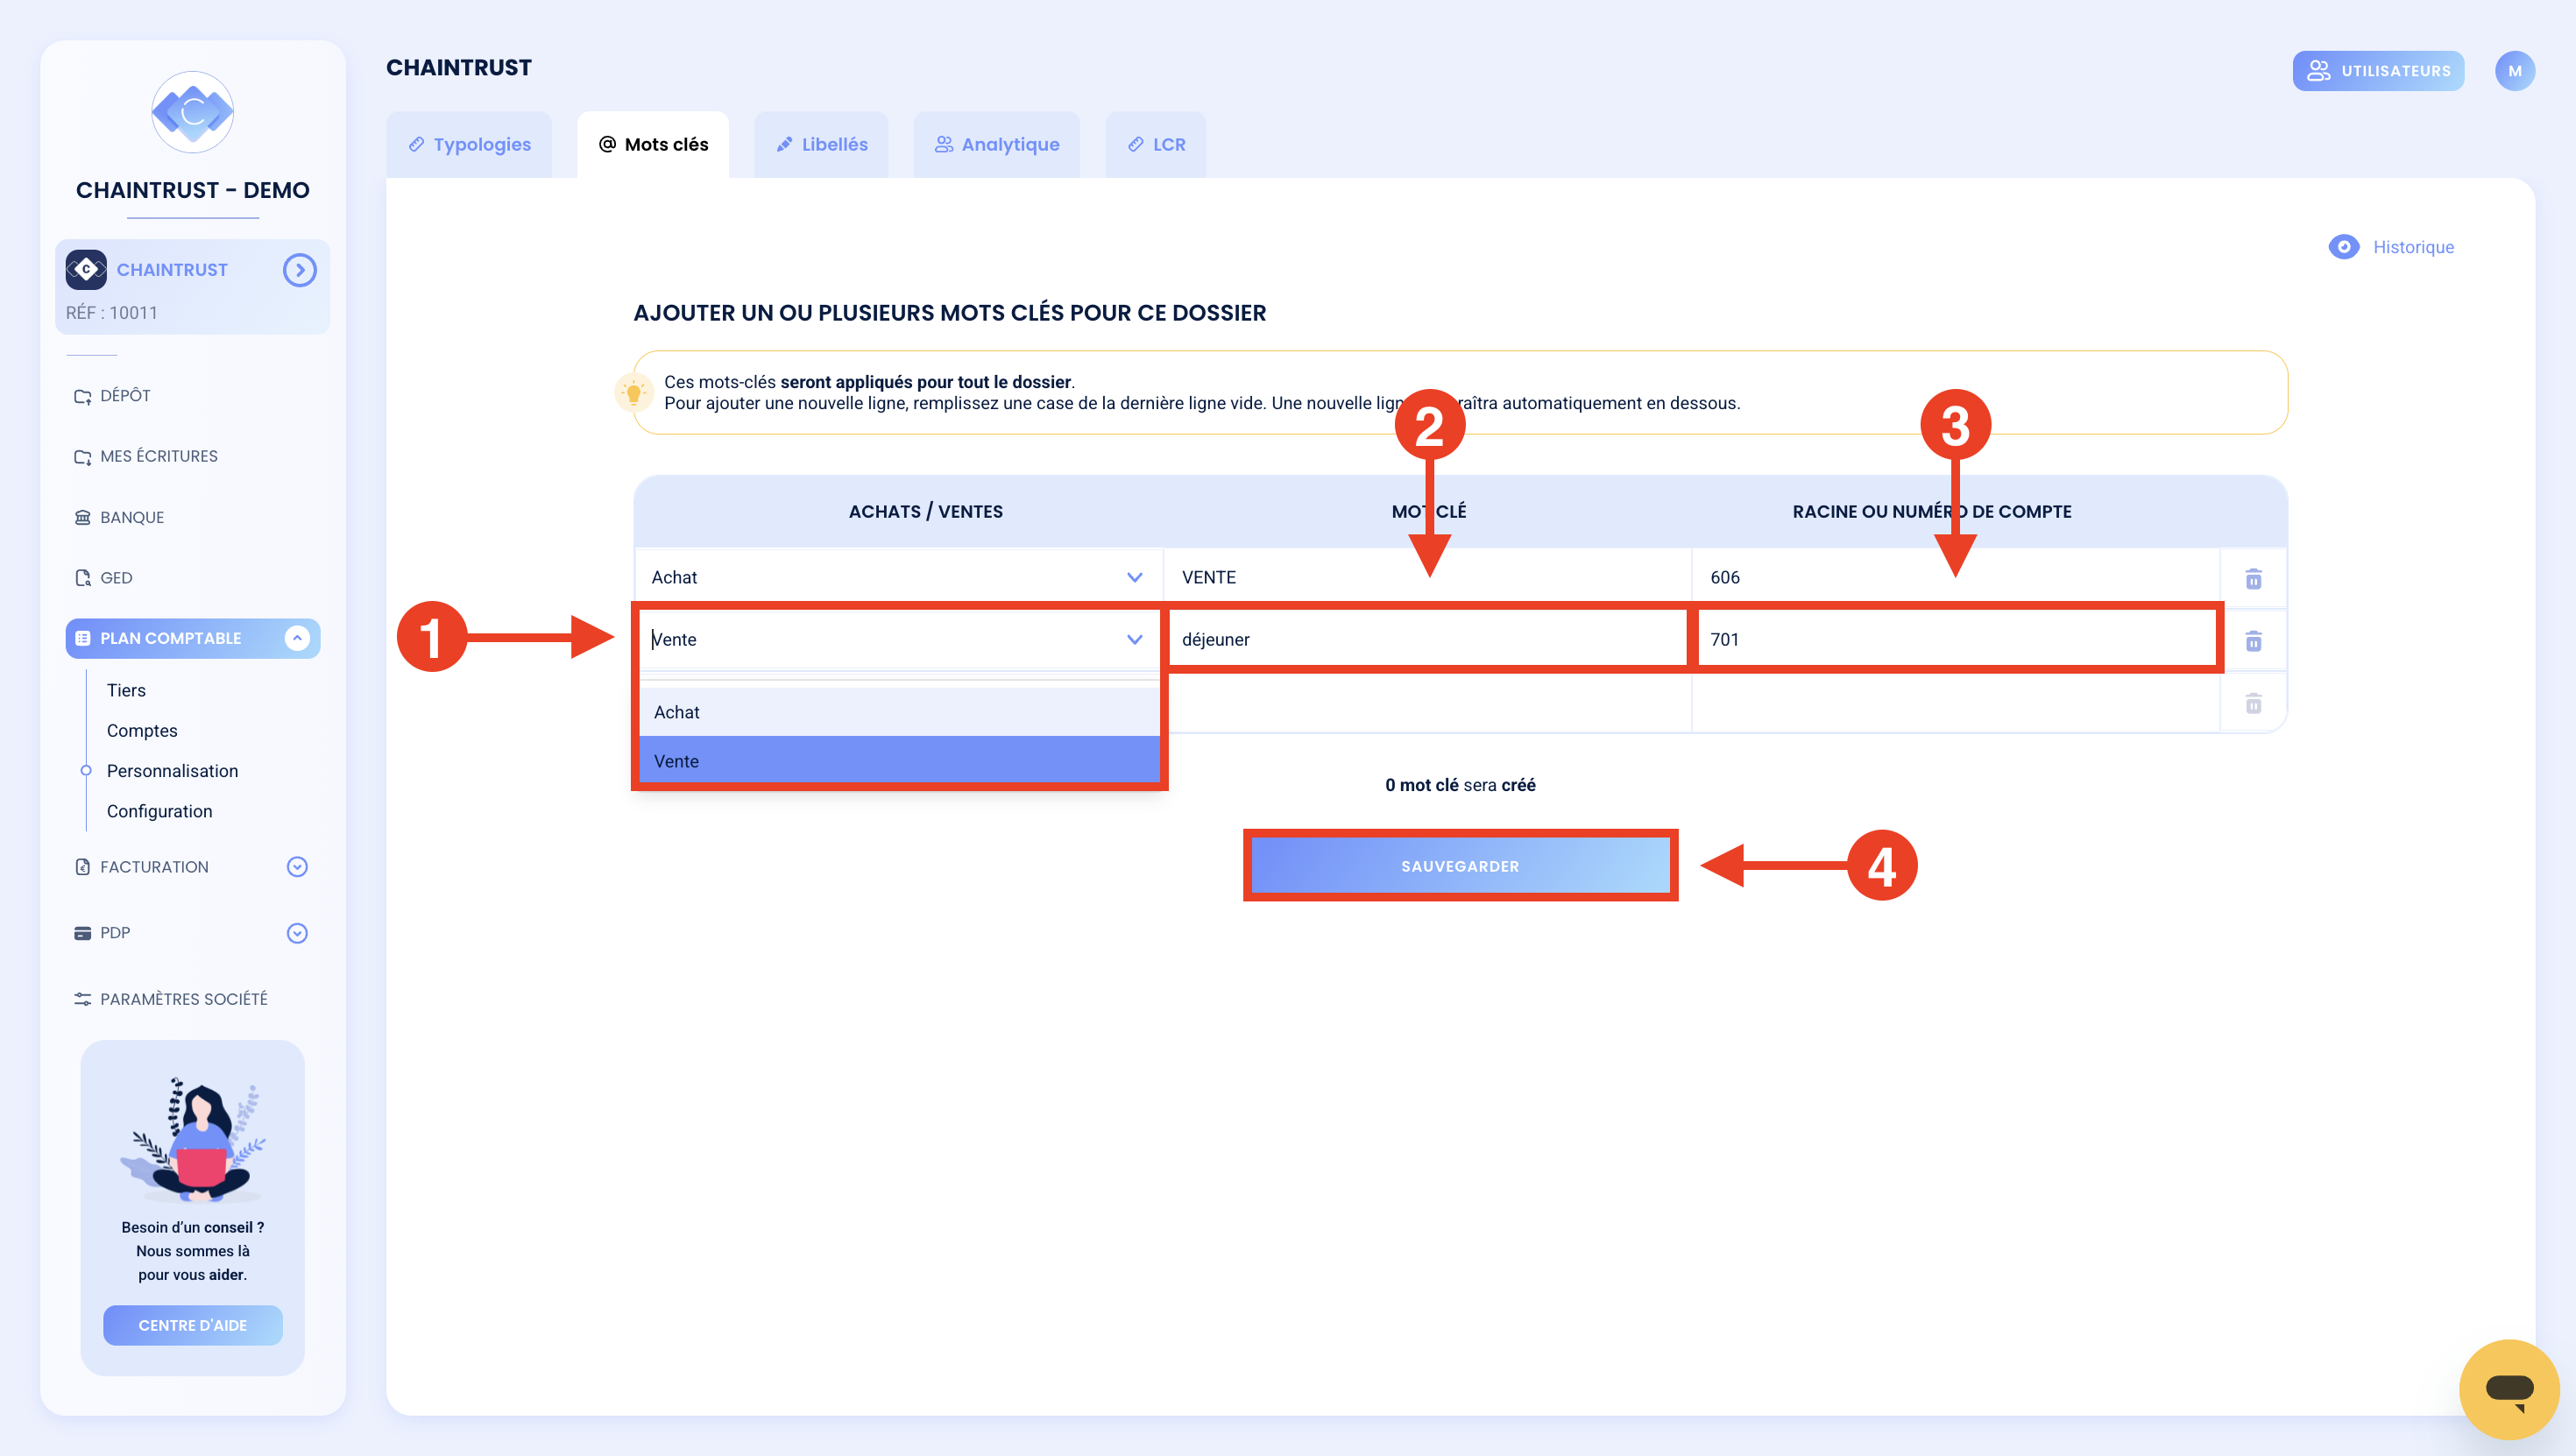Open Tiers under Plan comptable
This screenshot has height=1456, width=2576.
coord(126,690)
